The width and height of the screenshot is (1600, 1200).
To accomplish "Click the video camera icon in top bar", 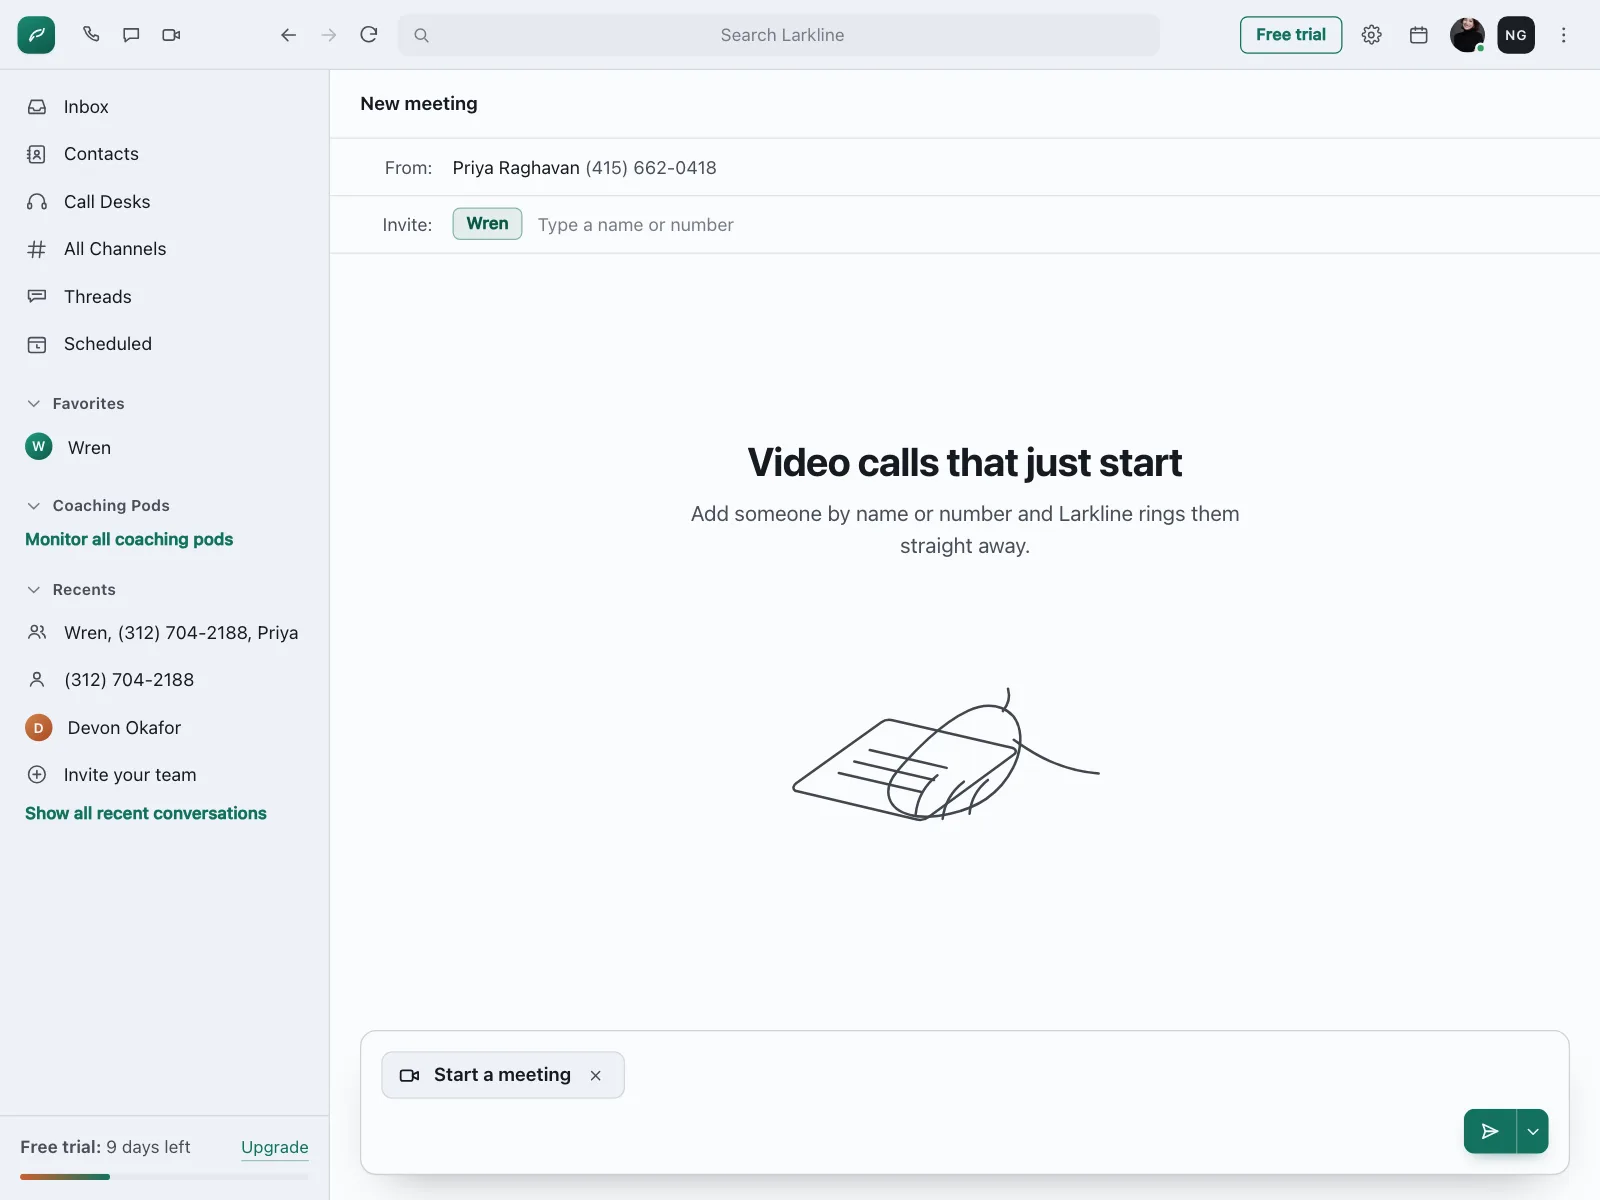I will tap(171, 35).
